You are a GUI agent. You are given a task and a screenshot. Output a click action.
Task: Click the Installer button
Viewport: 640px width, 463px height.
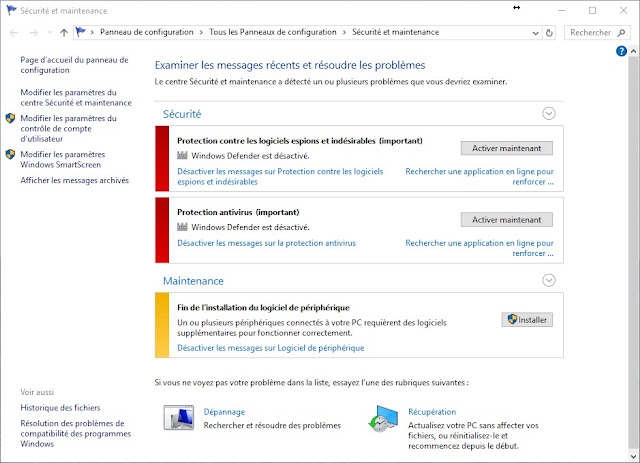pyautogui.click(x=527, y=320)
